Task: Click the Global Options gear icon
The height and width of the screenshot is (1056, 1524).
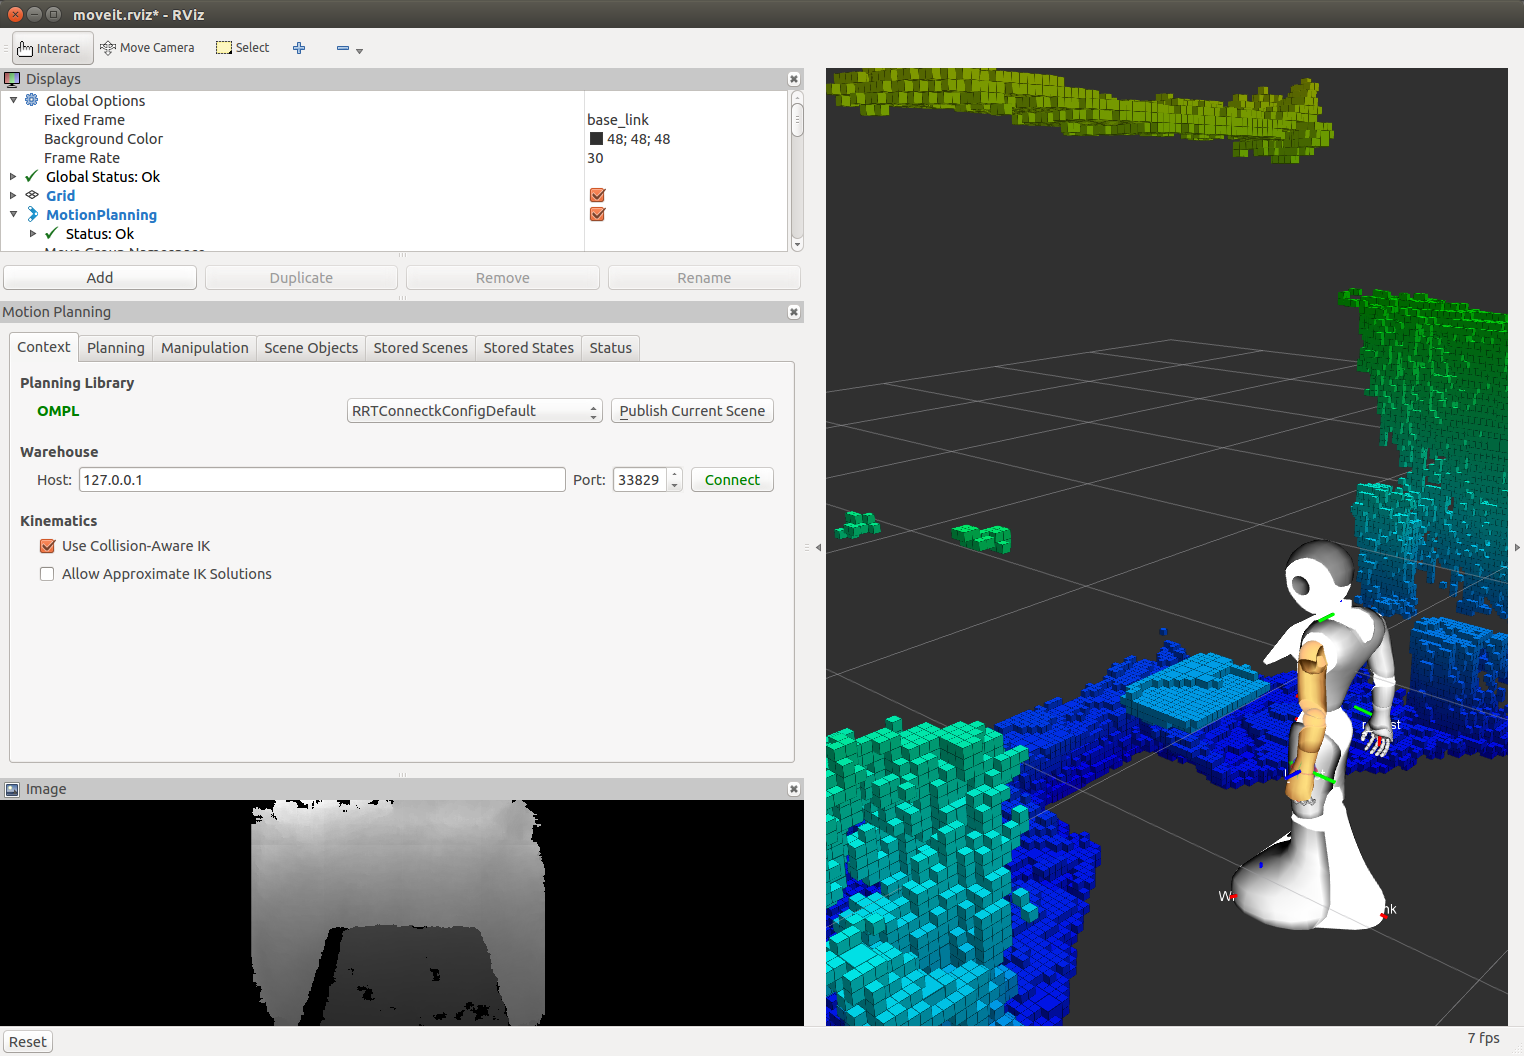Action: [x=32, y=100]
